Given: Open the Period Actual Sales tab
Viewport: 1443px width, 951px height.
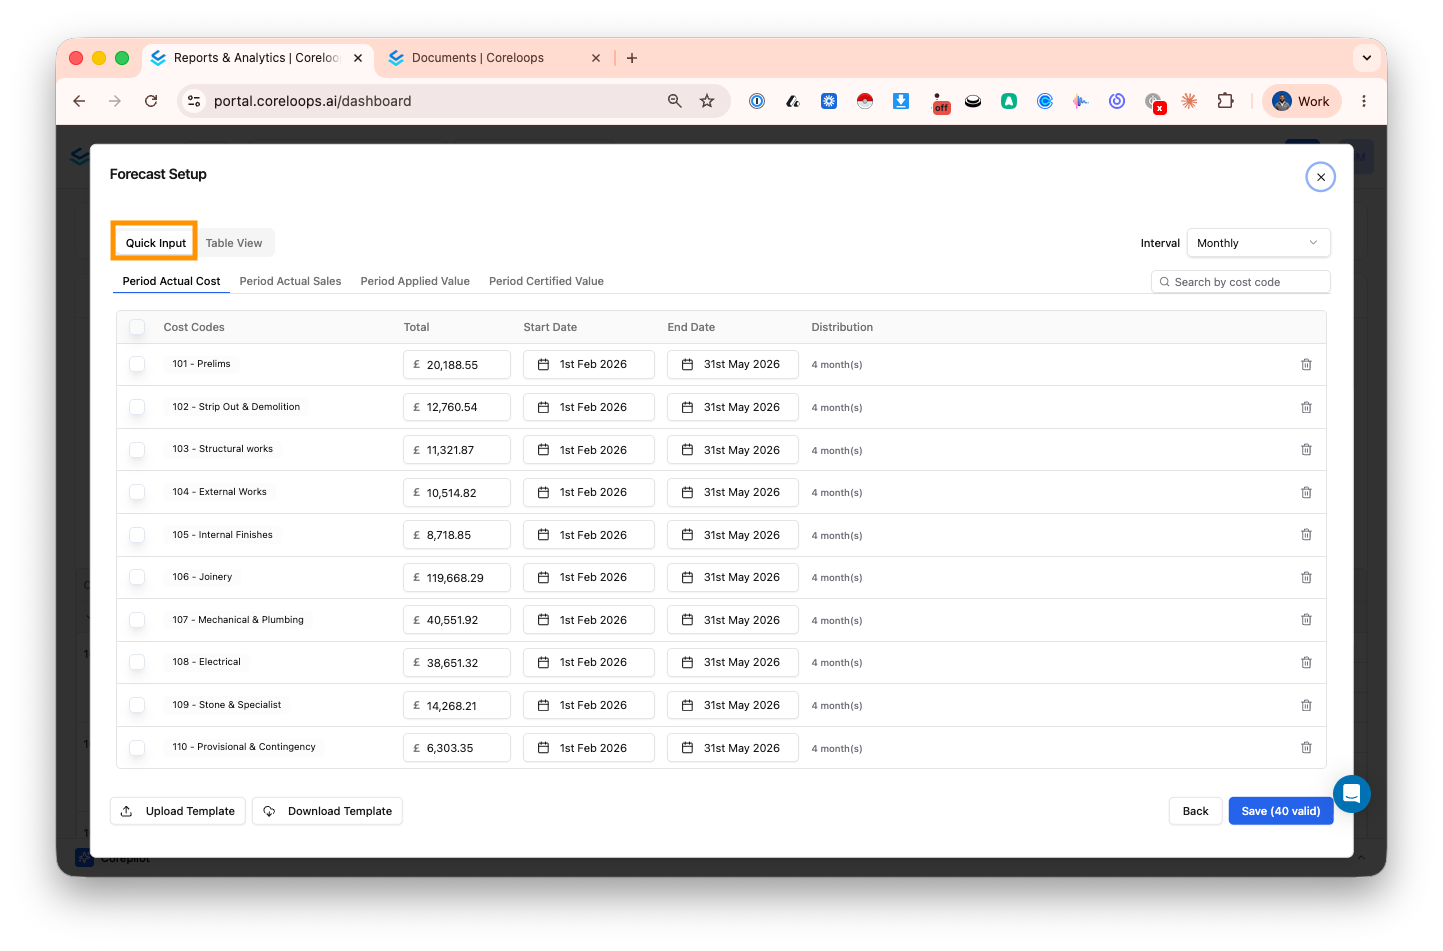Looking at the screenshot, I should point(290,281).
